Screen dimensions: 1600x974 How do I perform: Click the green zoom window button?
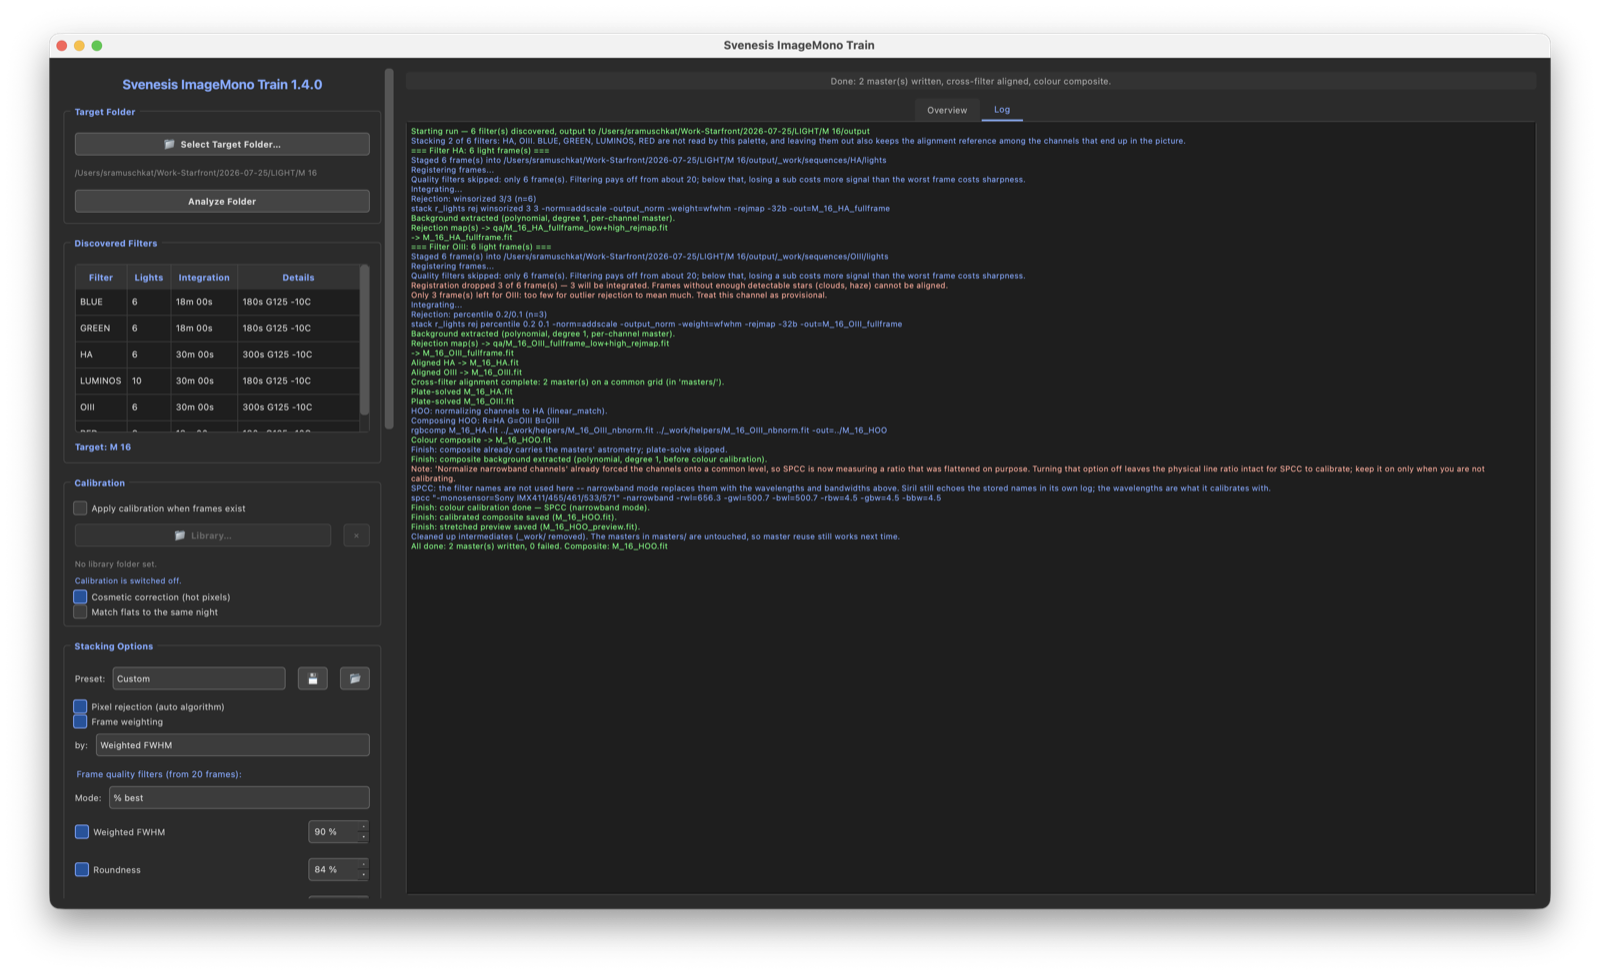tap(97, 46)
